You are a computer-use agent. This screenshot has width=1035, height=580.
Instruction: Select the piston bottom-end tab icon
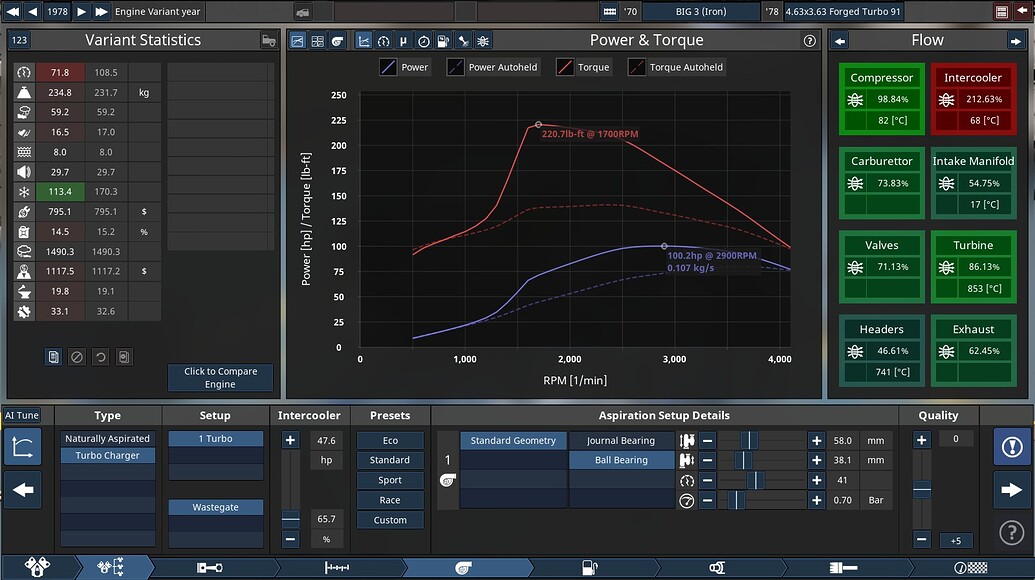(x=210, y=566)
